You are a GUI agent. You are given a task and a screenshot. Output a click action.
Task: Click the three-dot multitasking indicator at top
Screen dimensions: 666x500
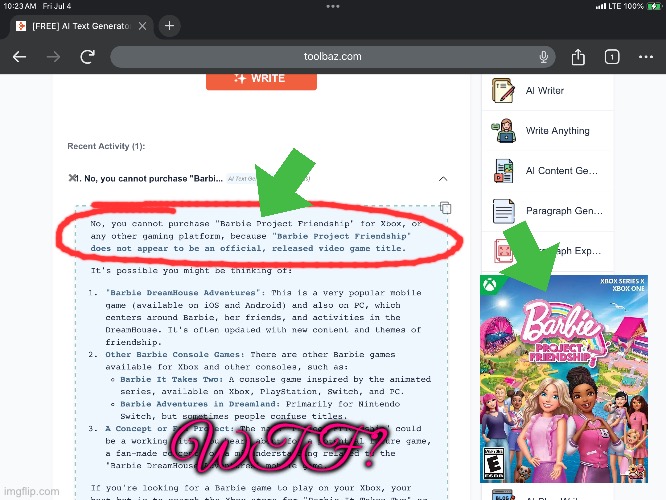[x=333, y=6]
